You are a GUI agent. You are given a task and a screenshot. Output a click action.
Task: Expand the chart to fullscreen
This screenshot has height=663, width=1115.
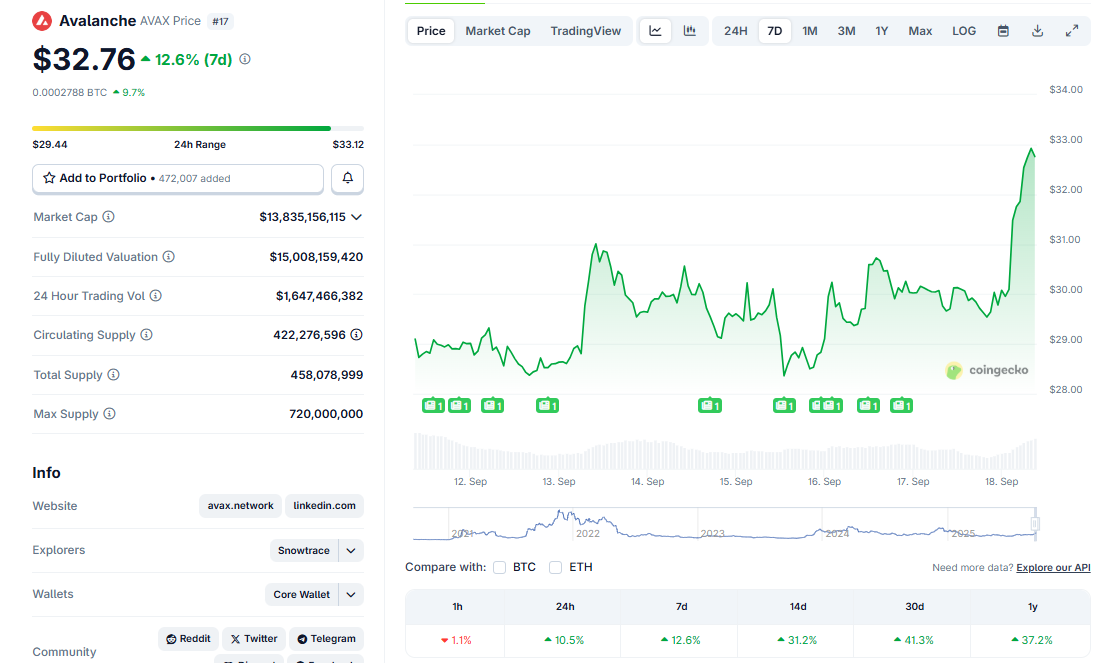pyautogui.click(x=1072, y=31)
